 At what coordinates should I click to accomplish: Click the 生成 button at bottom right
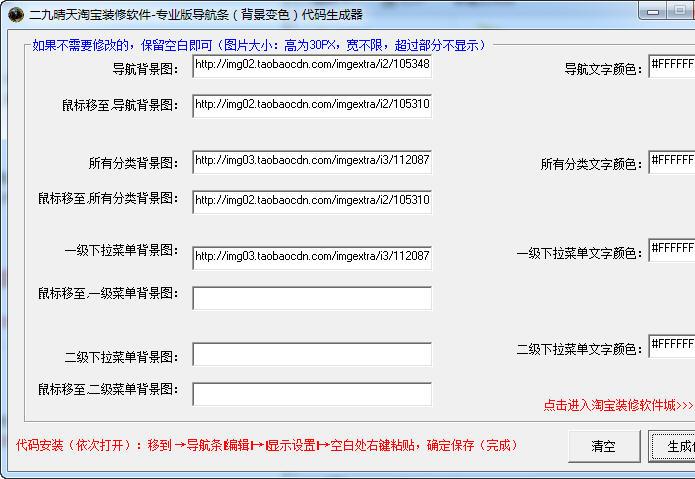click(672, 446)
